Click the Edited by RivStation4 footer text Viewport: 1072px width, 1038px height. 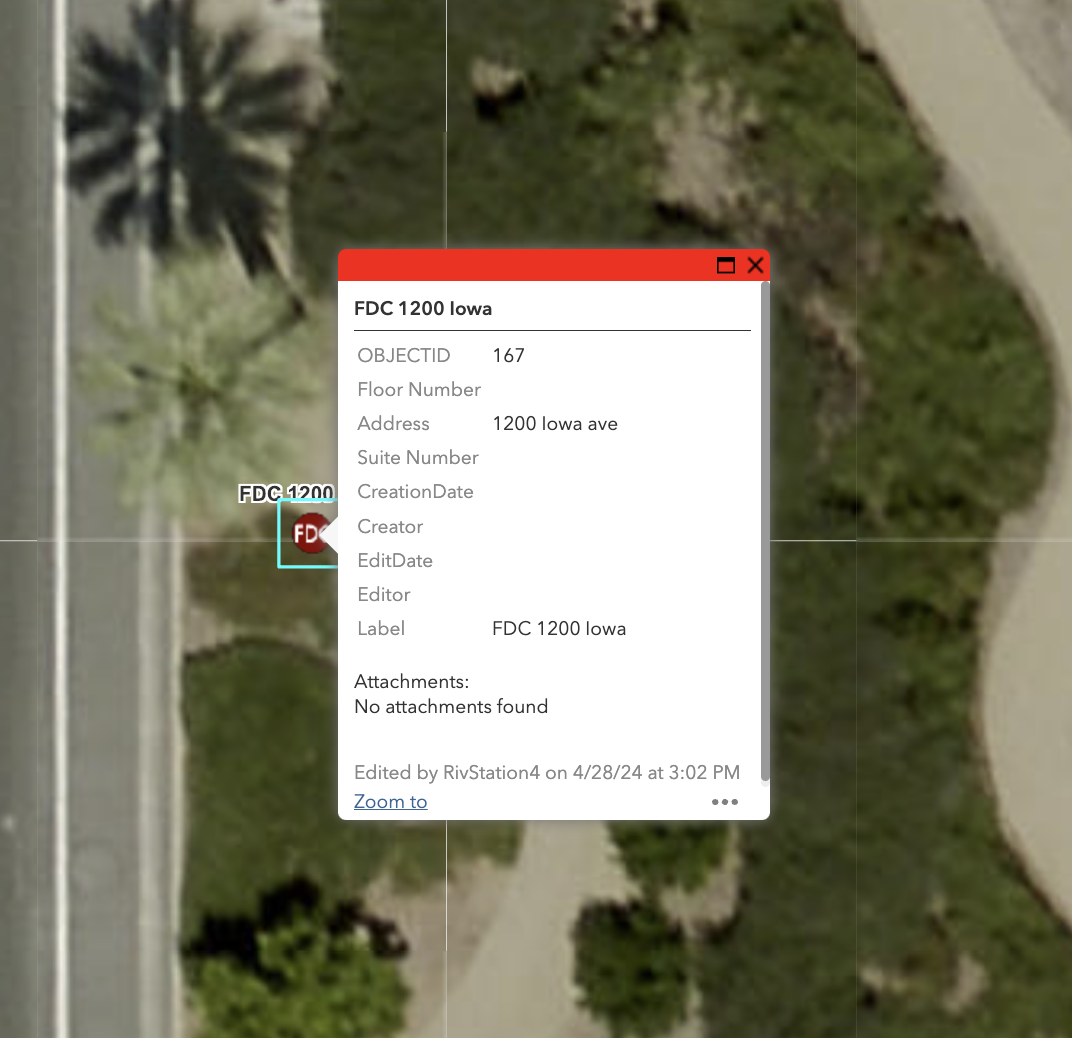pos(546,772)
